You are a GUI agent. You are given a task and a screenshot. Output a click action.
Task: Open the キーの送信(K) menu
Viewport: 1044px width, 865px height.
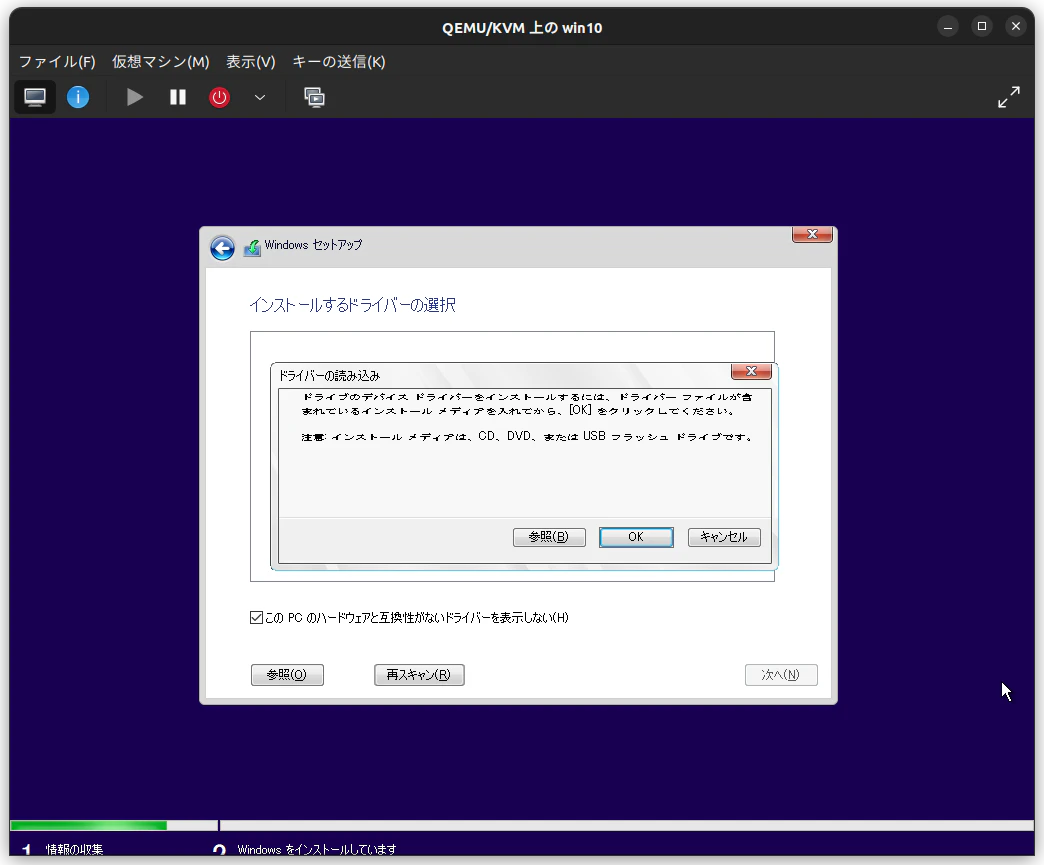[x=339, y=62]
